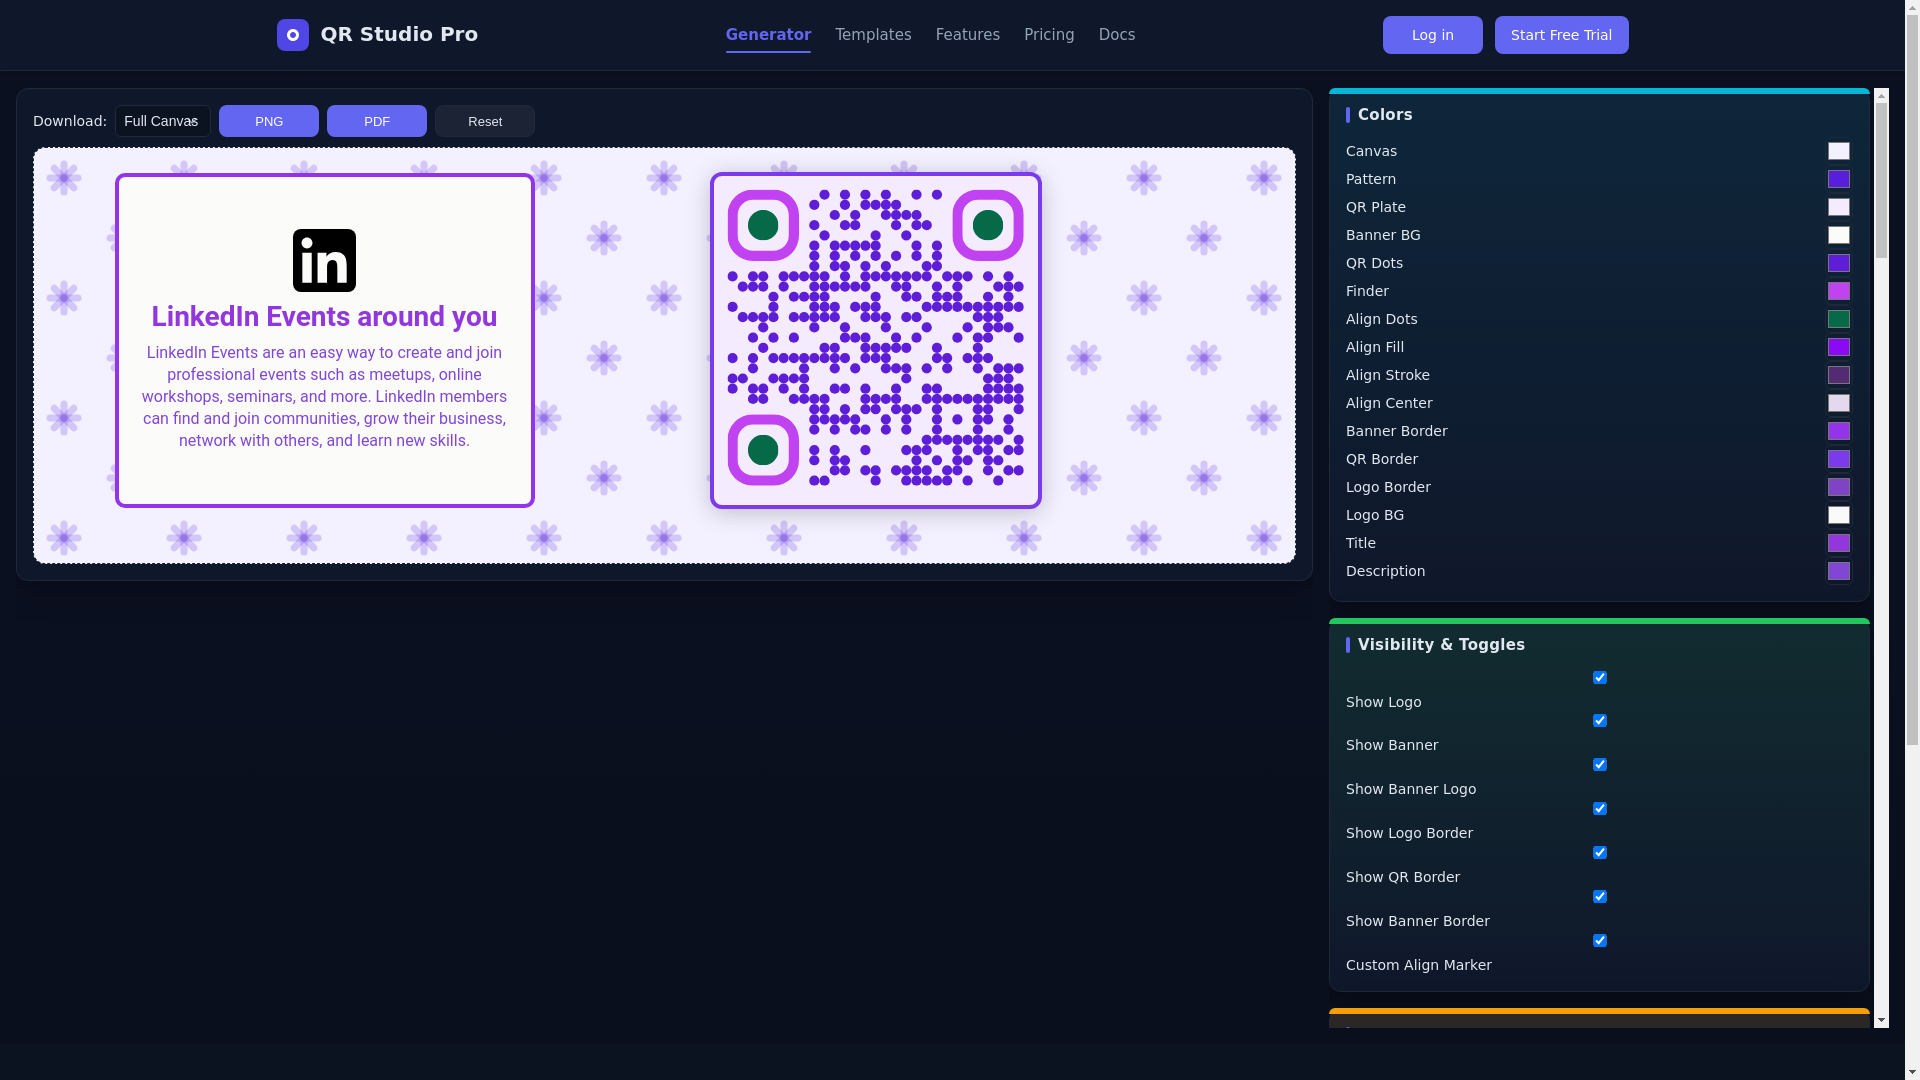Viewport: 1920px width, 1080px height.
Task: Click the Colors section heading
Action: 1385,115
